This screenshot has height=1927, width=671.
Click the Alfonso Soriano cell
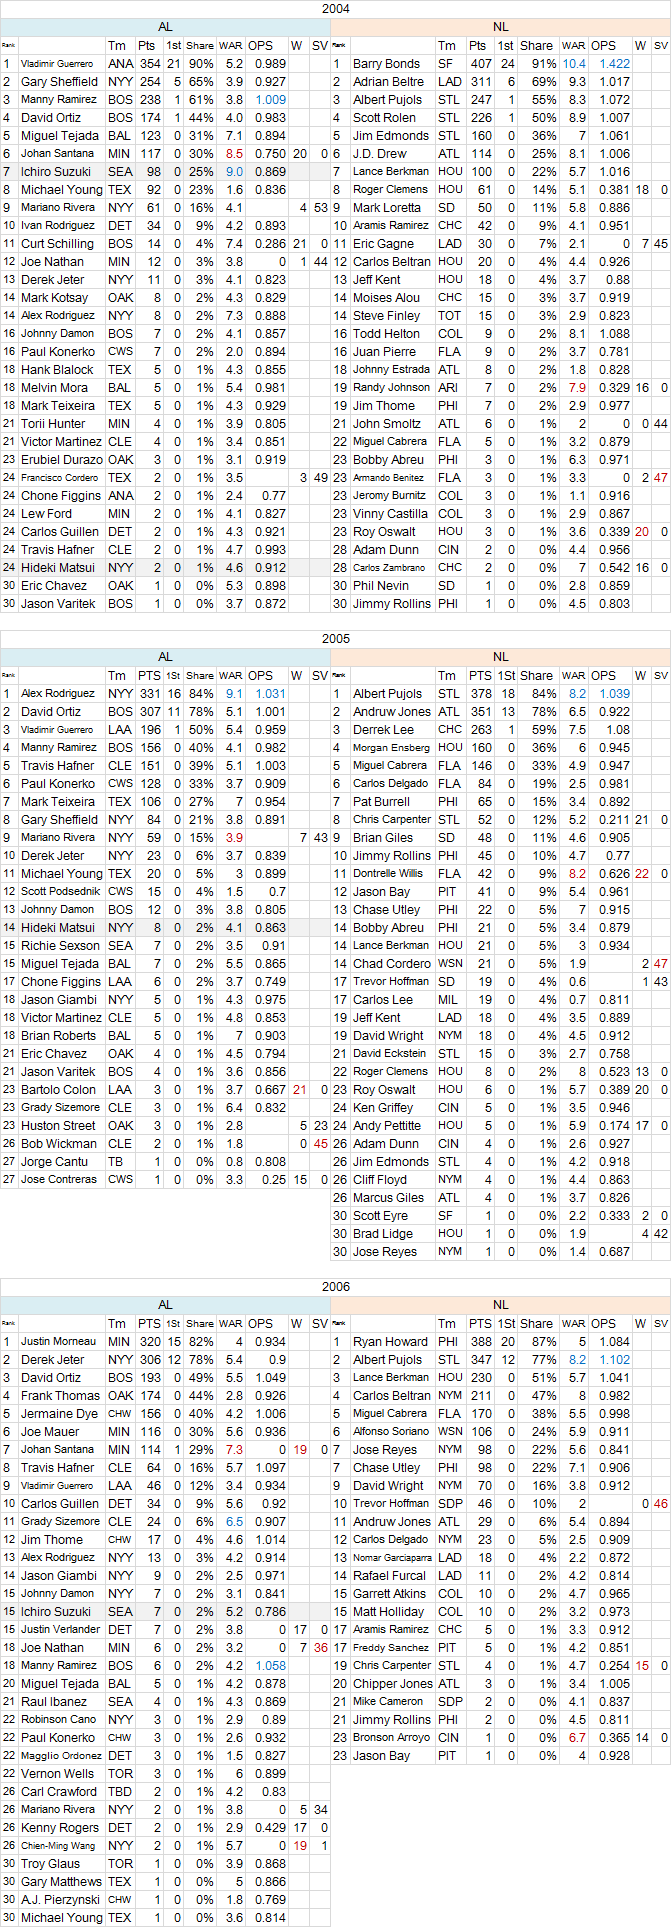point(392,1432)
